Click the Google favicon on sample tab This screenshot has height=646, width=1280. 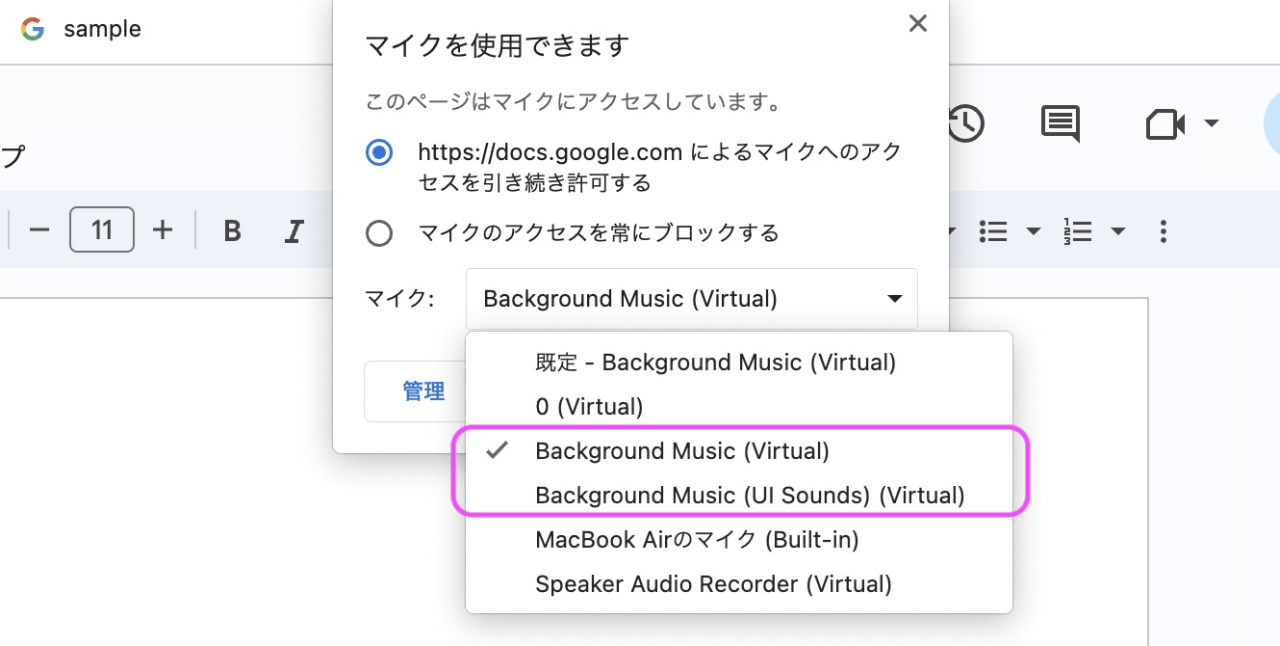[x=33, y=29]
